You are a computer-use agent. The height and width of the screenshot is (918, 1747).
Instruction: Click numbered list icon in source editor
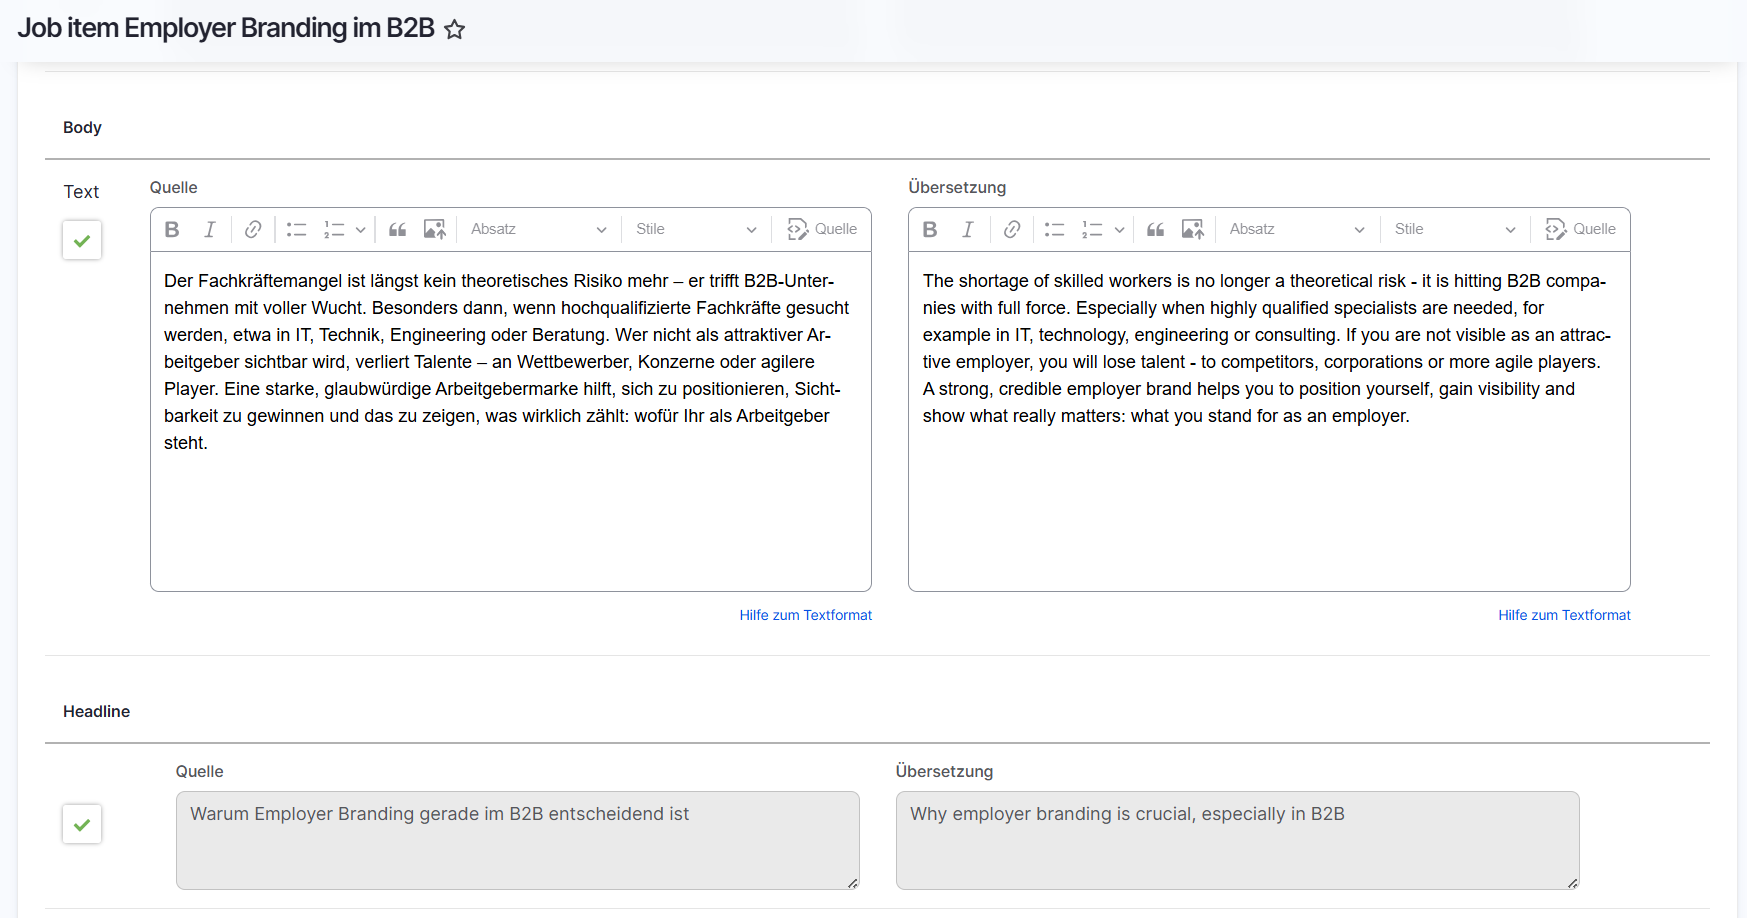click(333, 229)
